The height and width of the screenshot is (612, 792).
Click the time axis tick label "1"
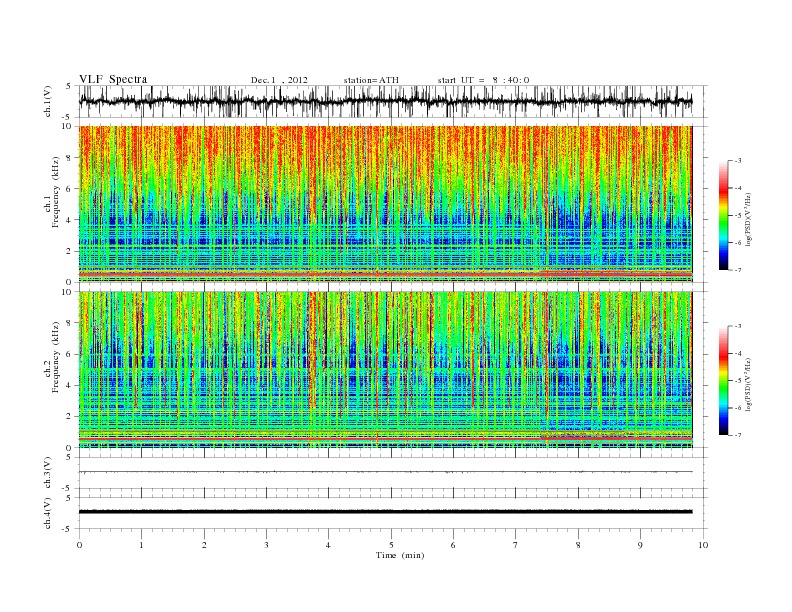141,545
